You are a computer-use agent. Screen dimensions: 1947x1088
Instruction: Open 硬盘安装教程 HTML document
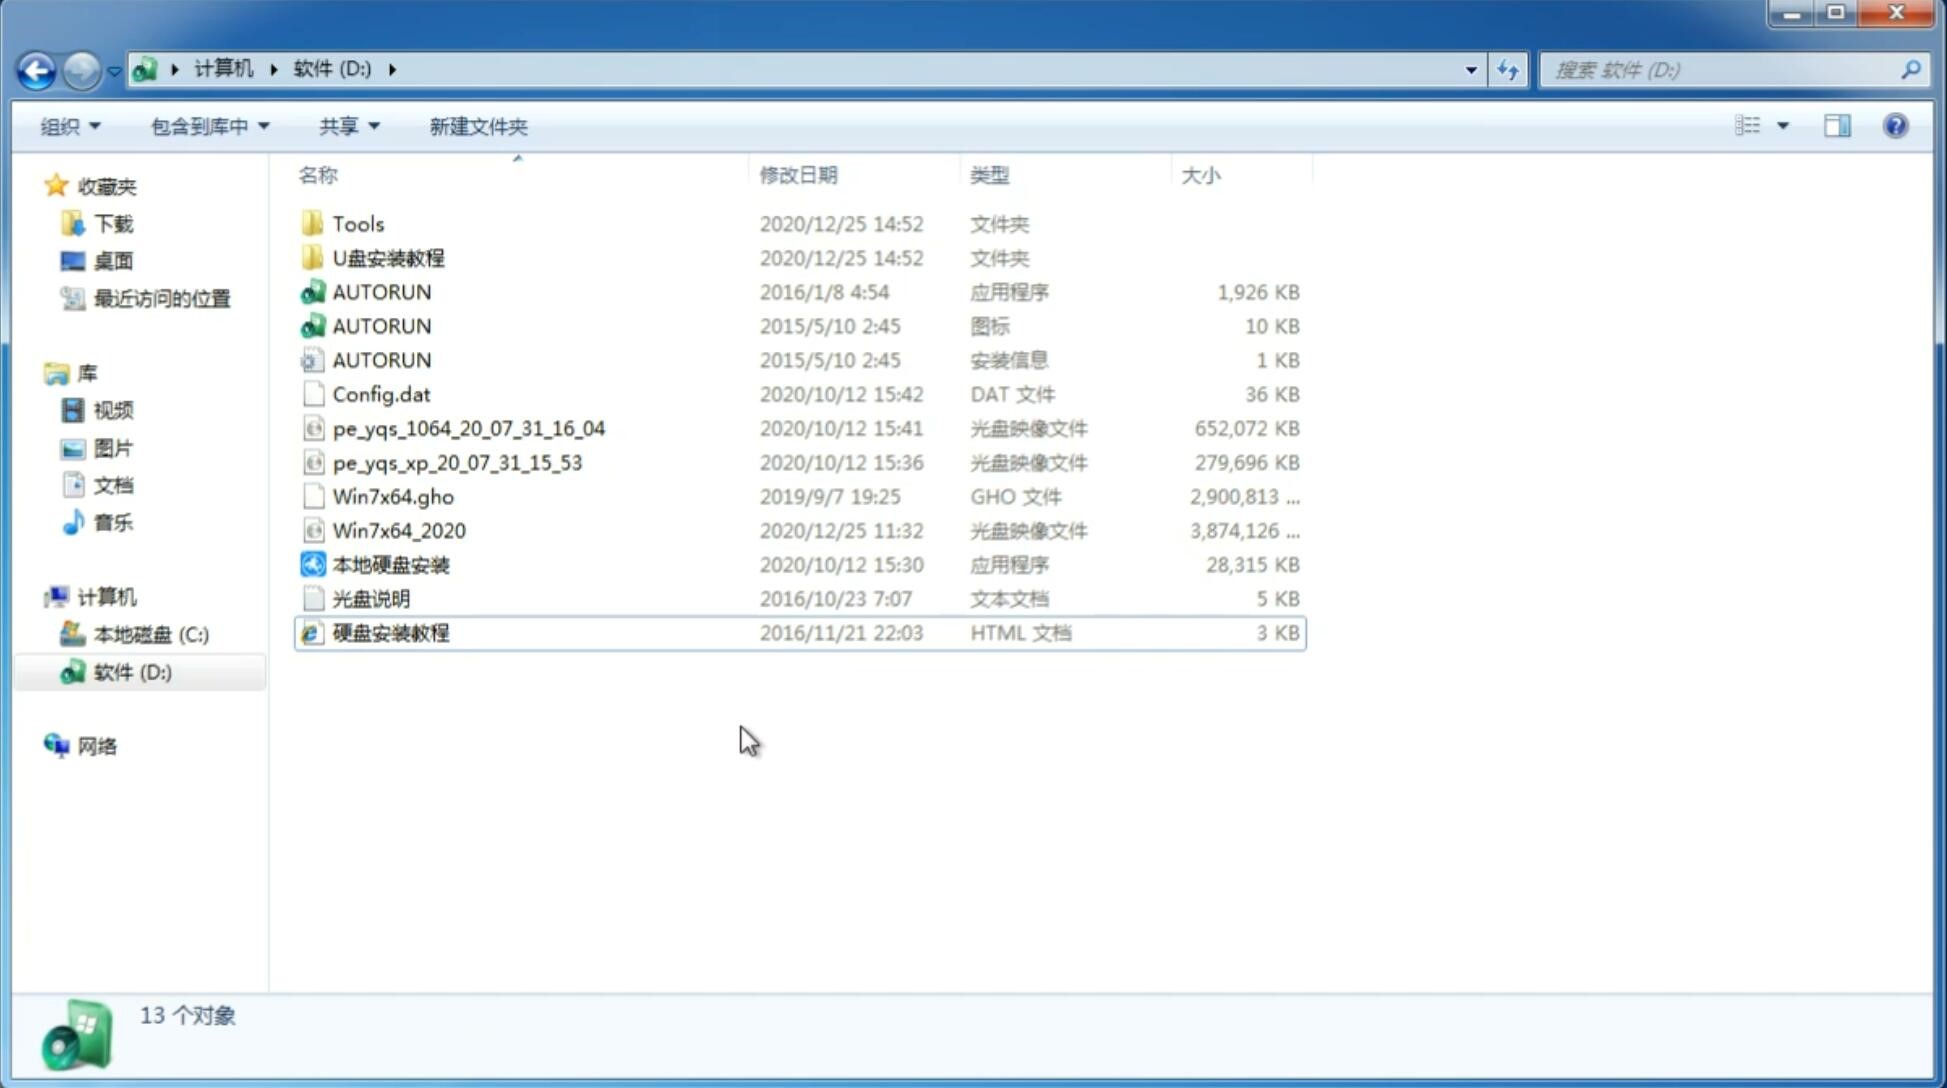click(389, 632)
